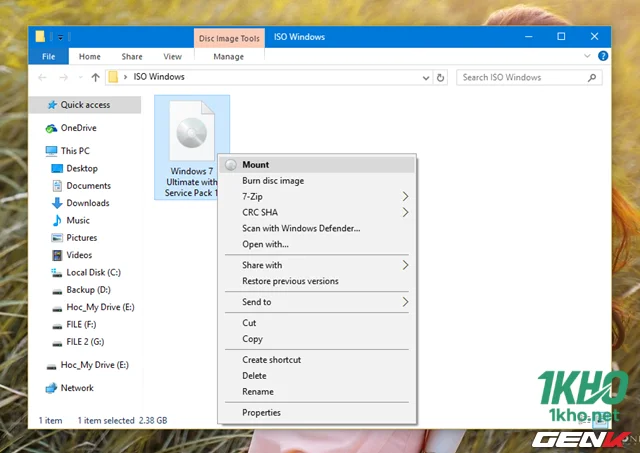This screenshot has width=640, height=453.
Task: Click the Up one level arrow
Action: 96,77
